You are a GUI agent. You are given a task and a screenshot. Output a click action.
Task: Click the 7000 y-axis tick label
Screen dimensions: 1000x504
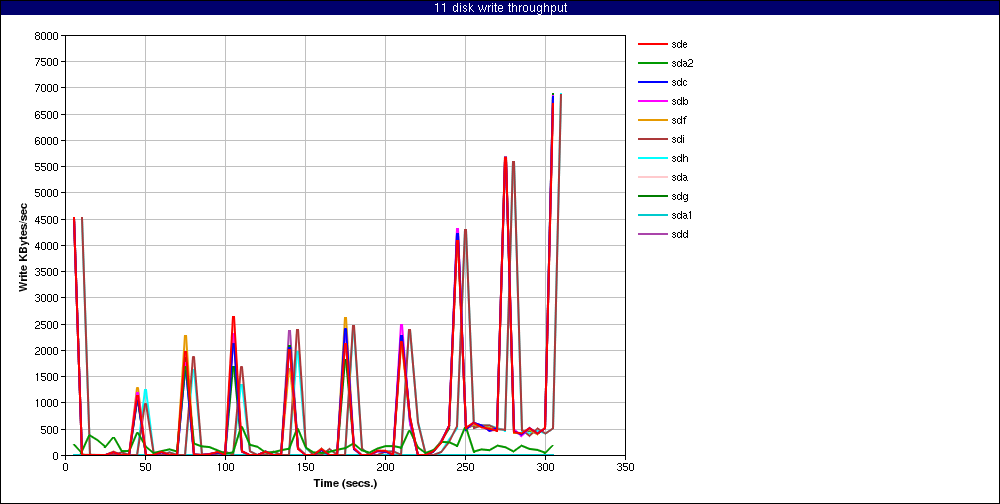coord(48,88)
